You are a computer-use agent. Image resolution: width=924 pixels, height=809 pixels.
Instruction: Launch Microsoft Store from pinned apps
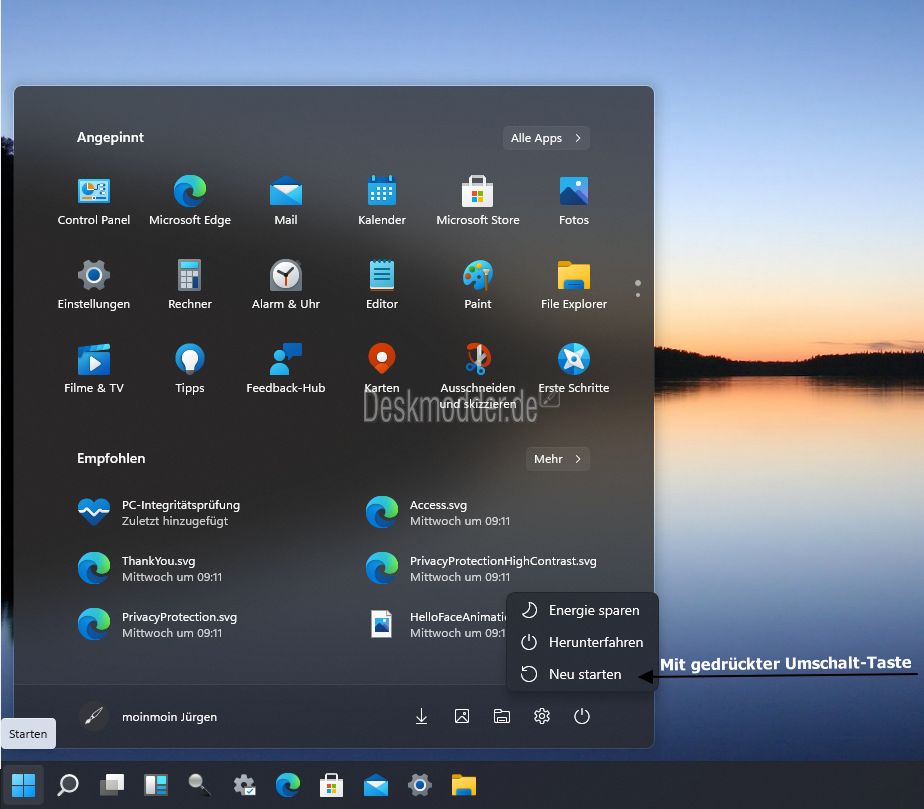pos(478,200)
